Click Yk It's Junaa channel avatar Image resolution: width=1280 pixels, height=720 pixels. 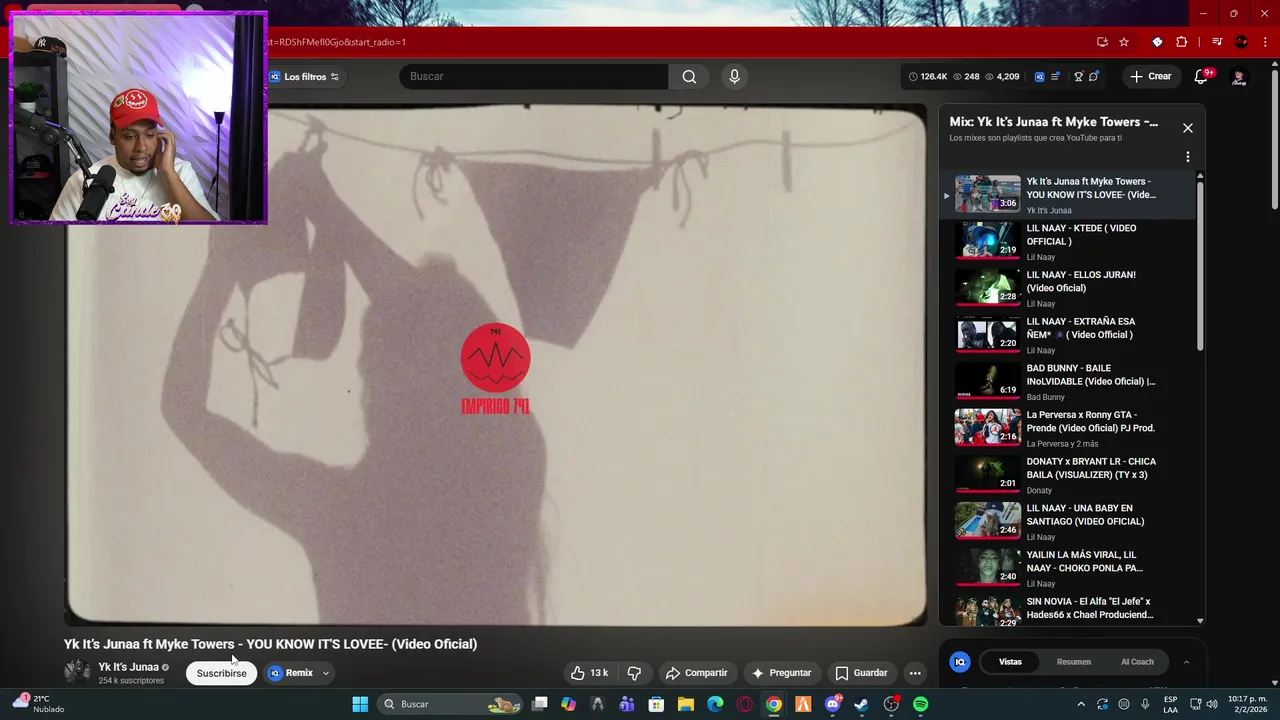click(77, 672)
